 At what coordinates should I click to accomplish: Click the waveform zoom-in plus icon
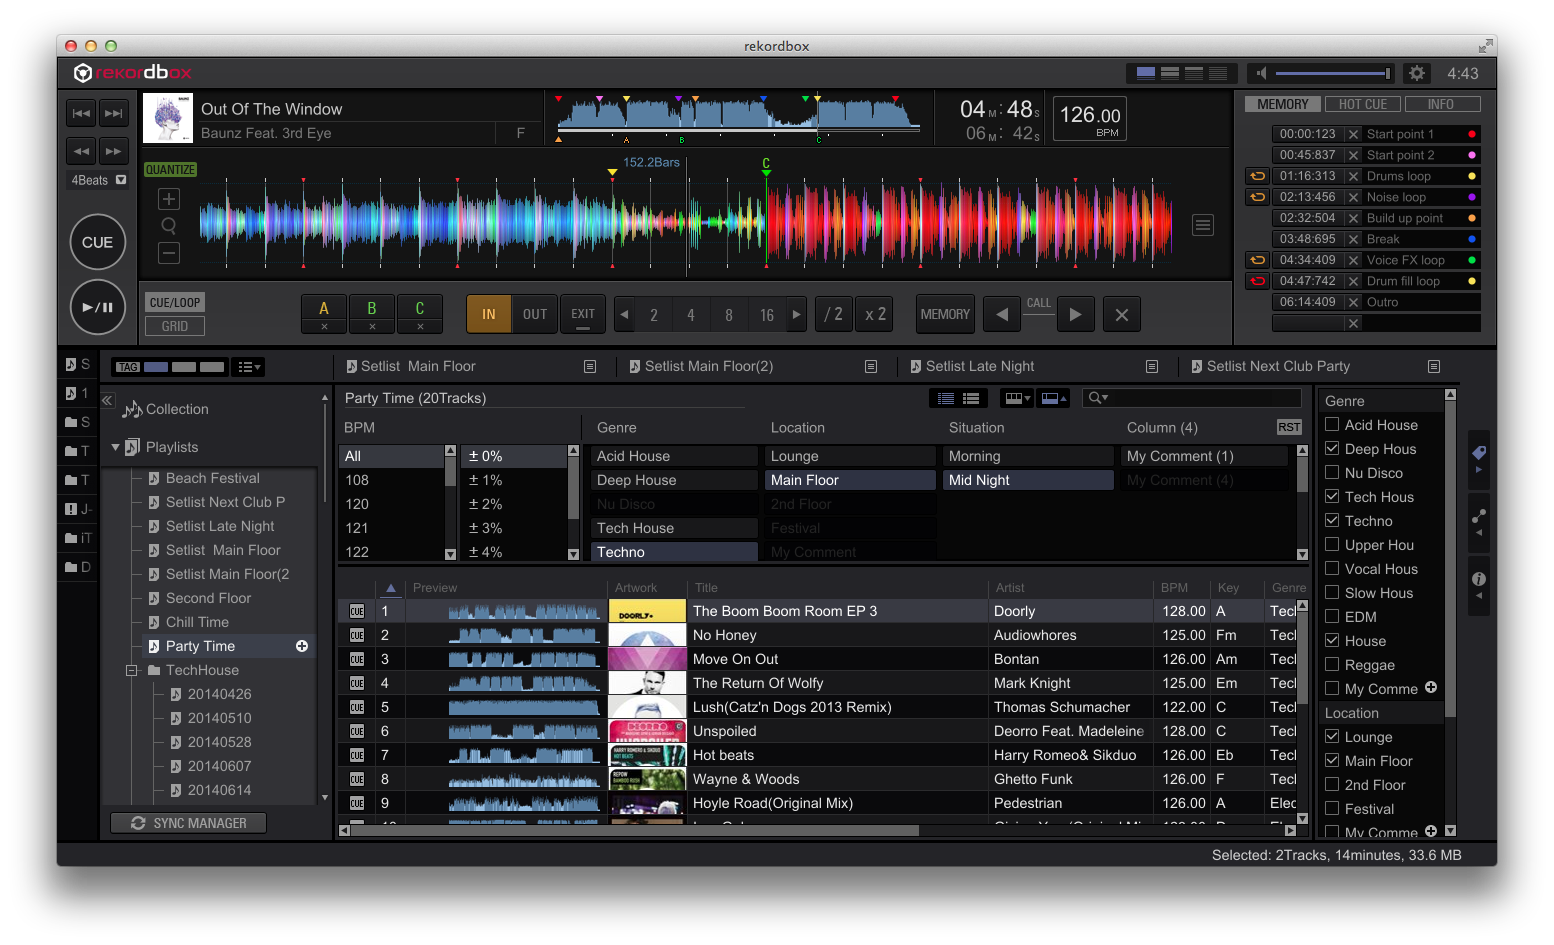(169, 199)
